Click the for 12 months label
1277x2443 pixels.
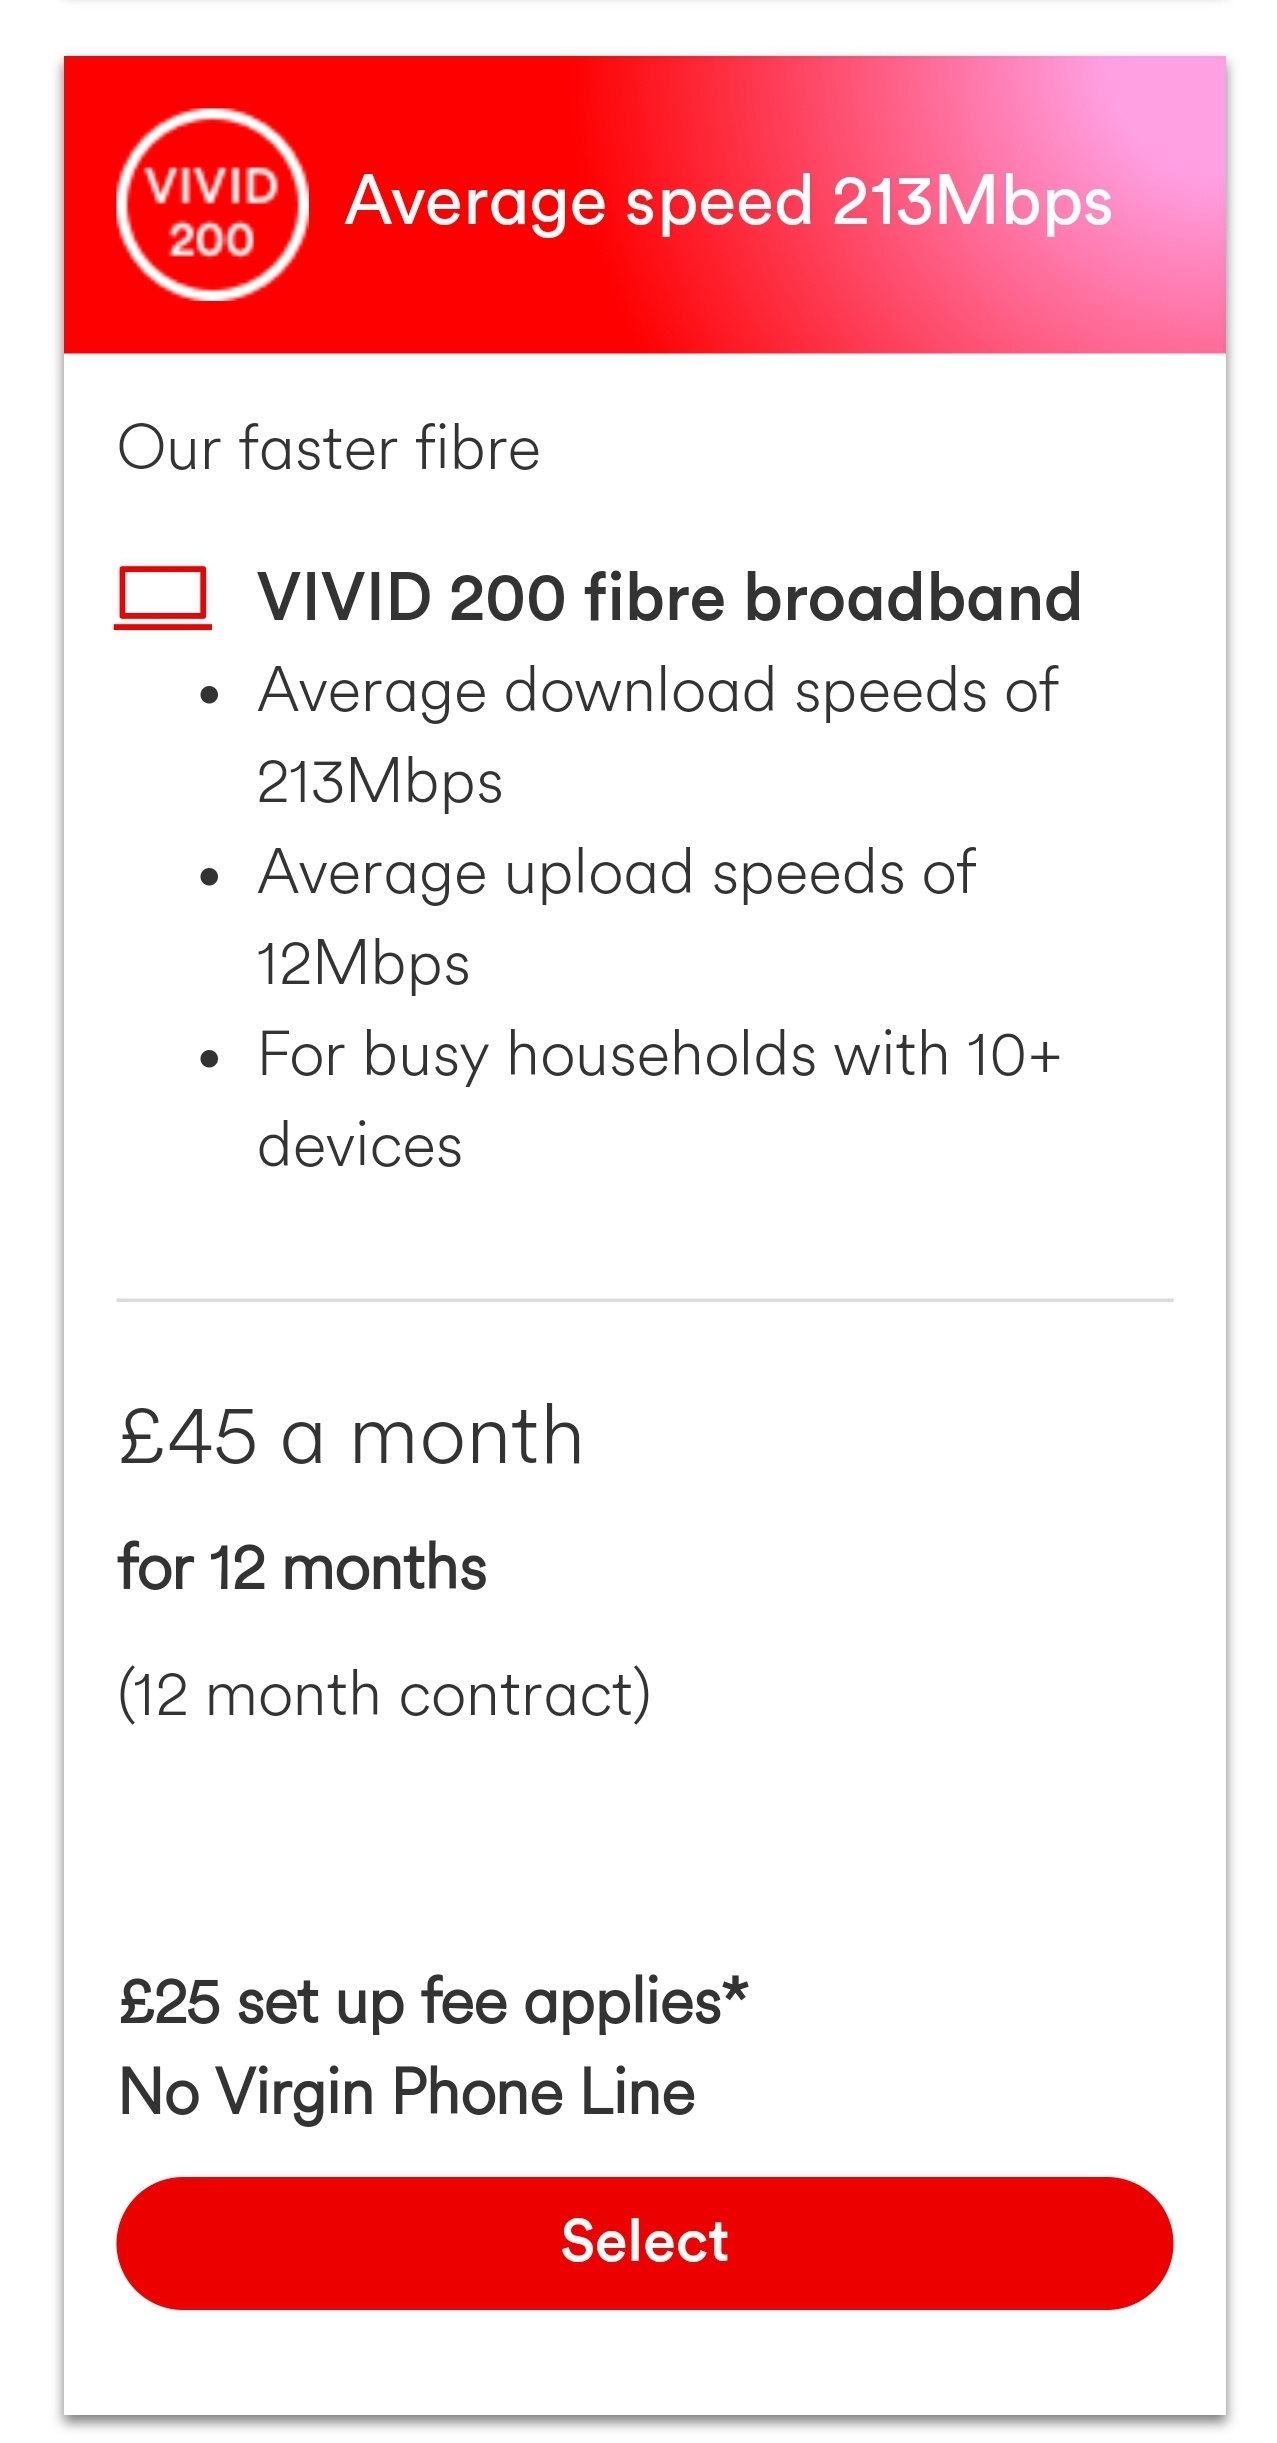[x=302, y=1567]
